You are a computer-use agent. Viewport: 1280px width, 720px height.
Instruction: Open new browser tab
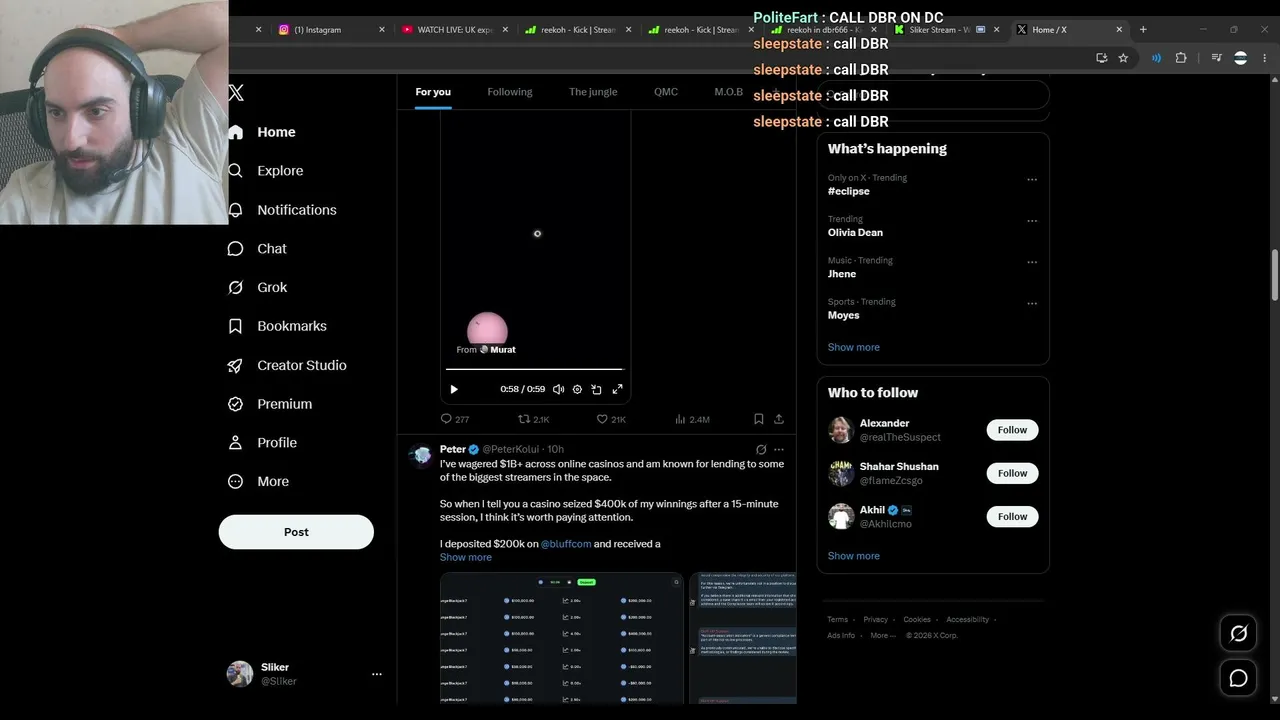[x=1143, y=29]
